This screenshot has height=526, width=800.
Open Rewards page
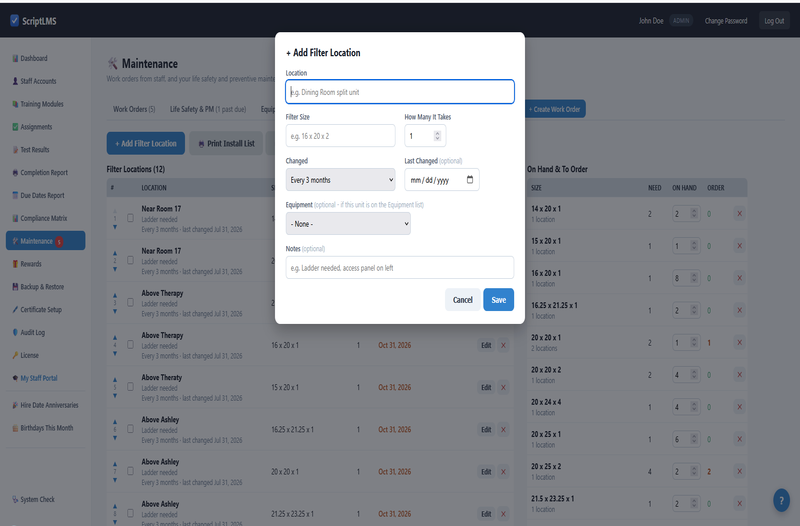31,264
